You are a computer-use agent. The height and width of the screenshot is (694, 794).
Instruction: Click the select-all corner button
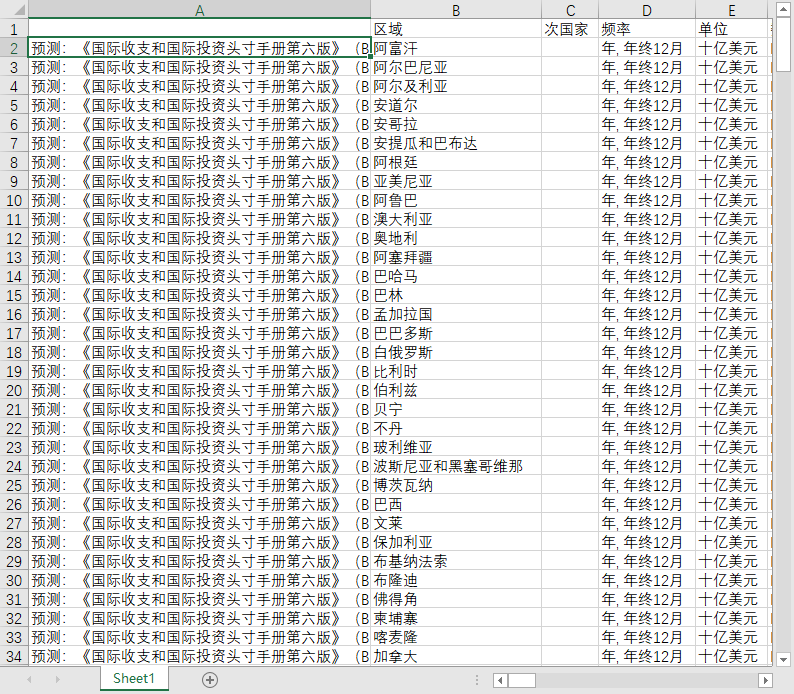[x=14, y=10]
